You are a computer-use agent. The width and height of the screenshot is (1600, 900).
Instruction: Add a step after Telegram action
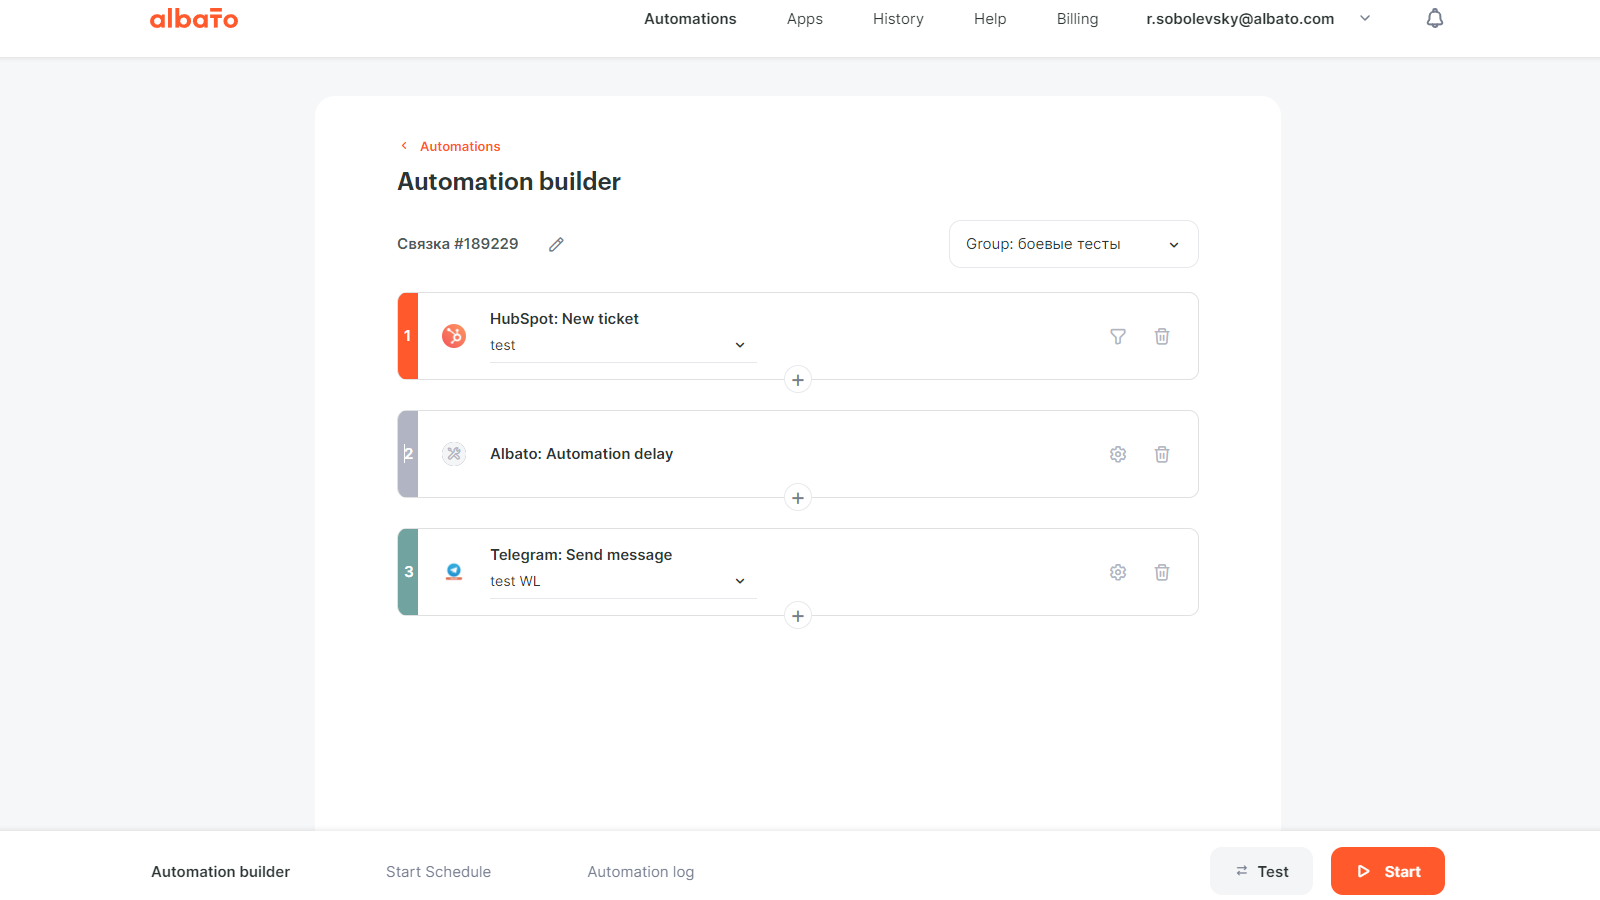tap(798, 616)
